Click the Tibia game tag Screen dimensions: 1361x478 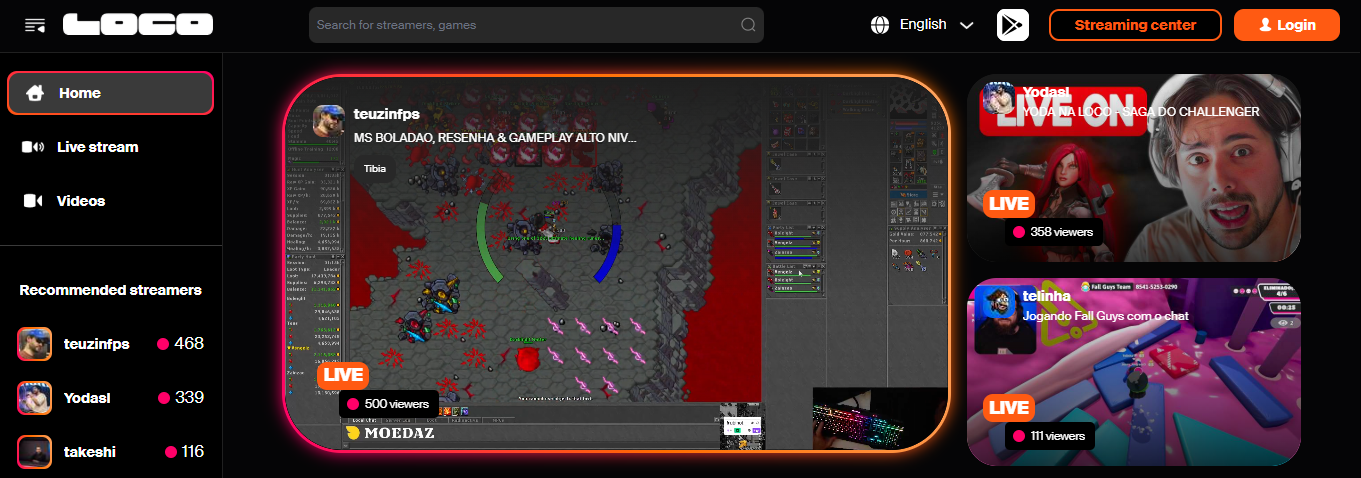375,168
